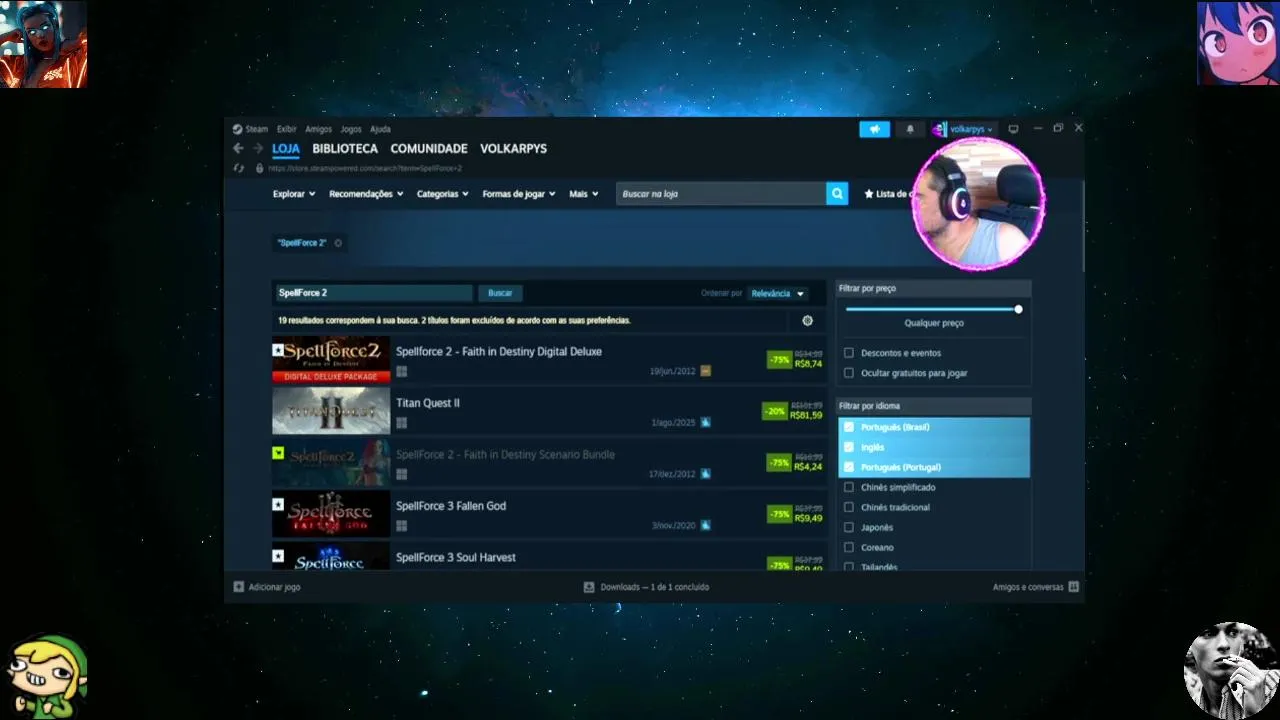
Task: Open the Jogos menu
Action: point(351,129)
